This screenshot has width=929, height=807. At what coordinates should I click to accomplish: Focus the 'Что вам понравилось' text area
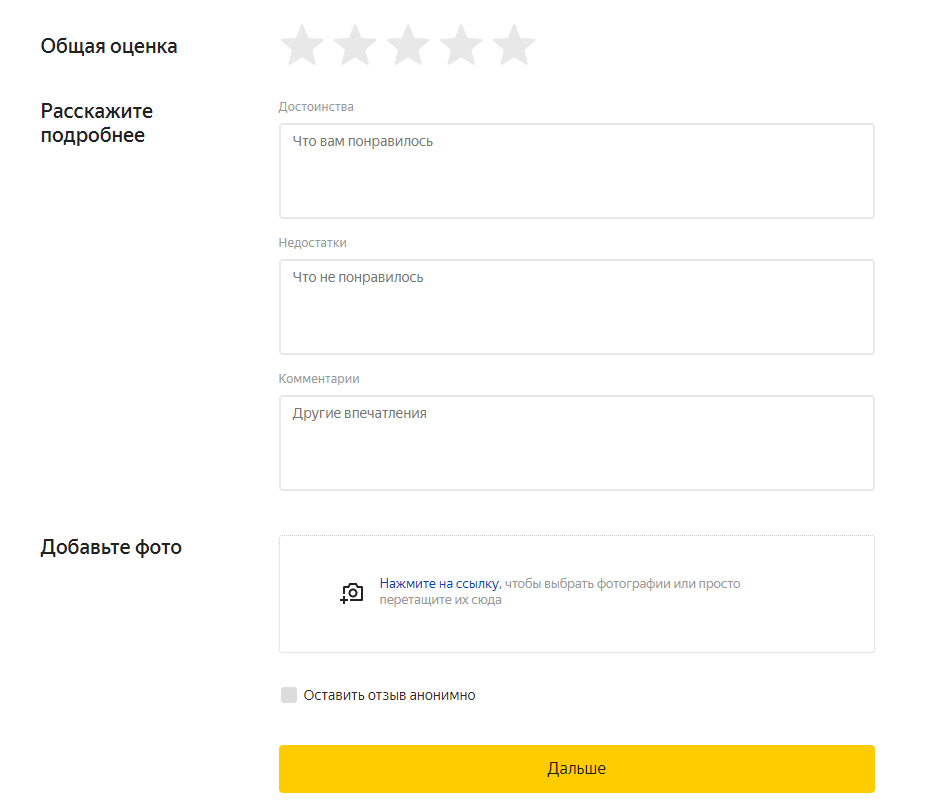tap(576, 171)
